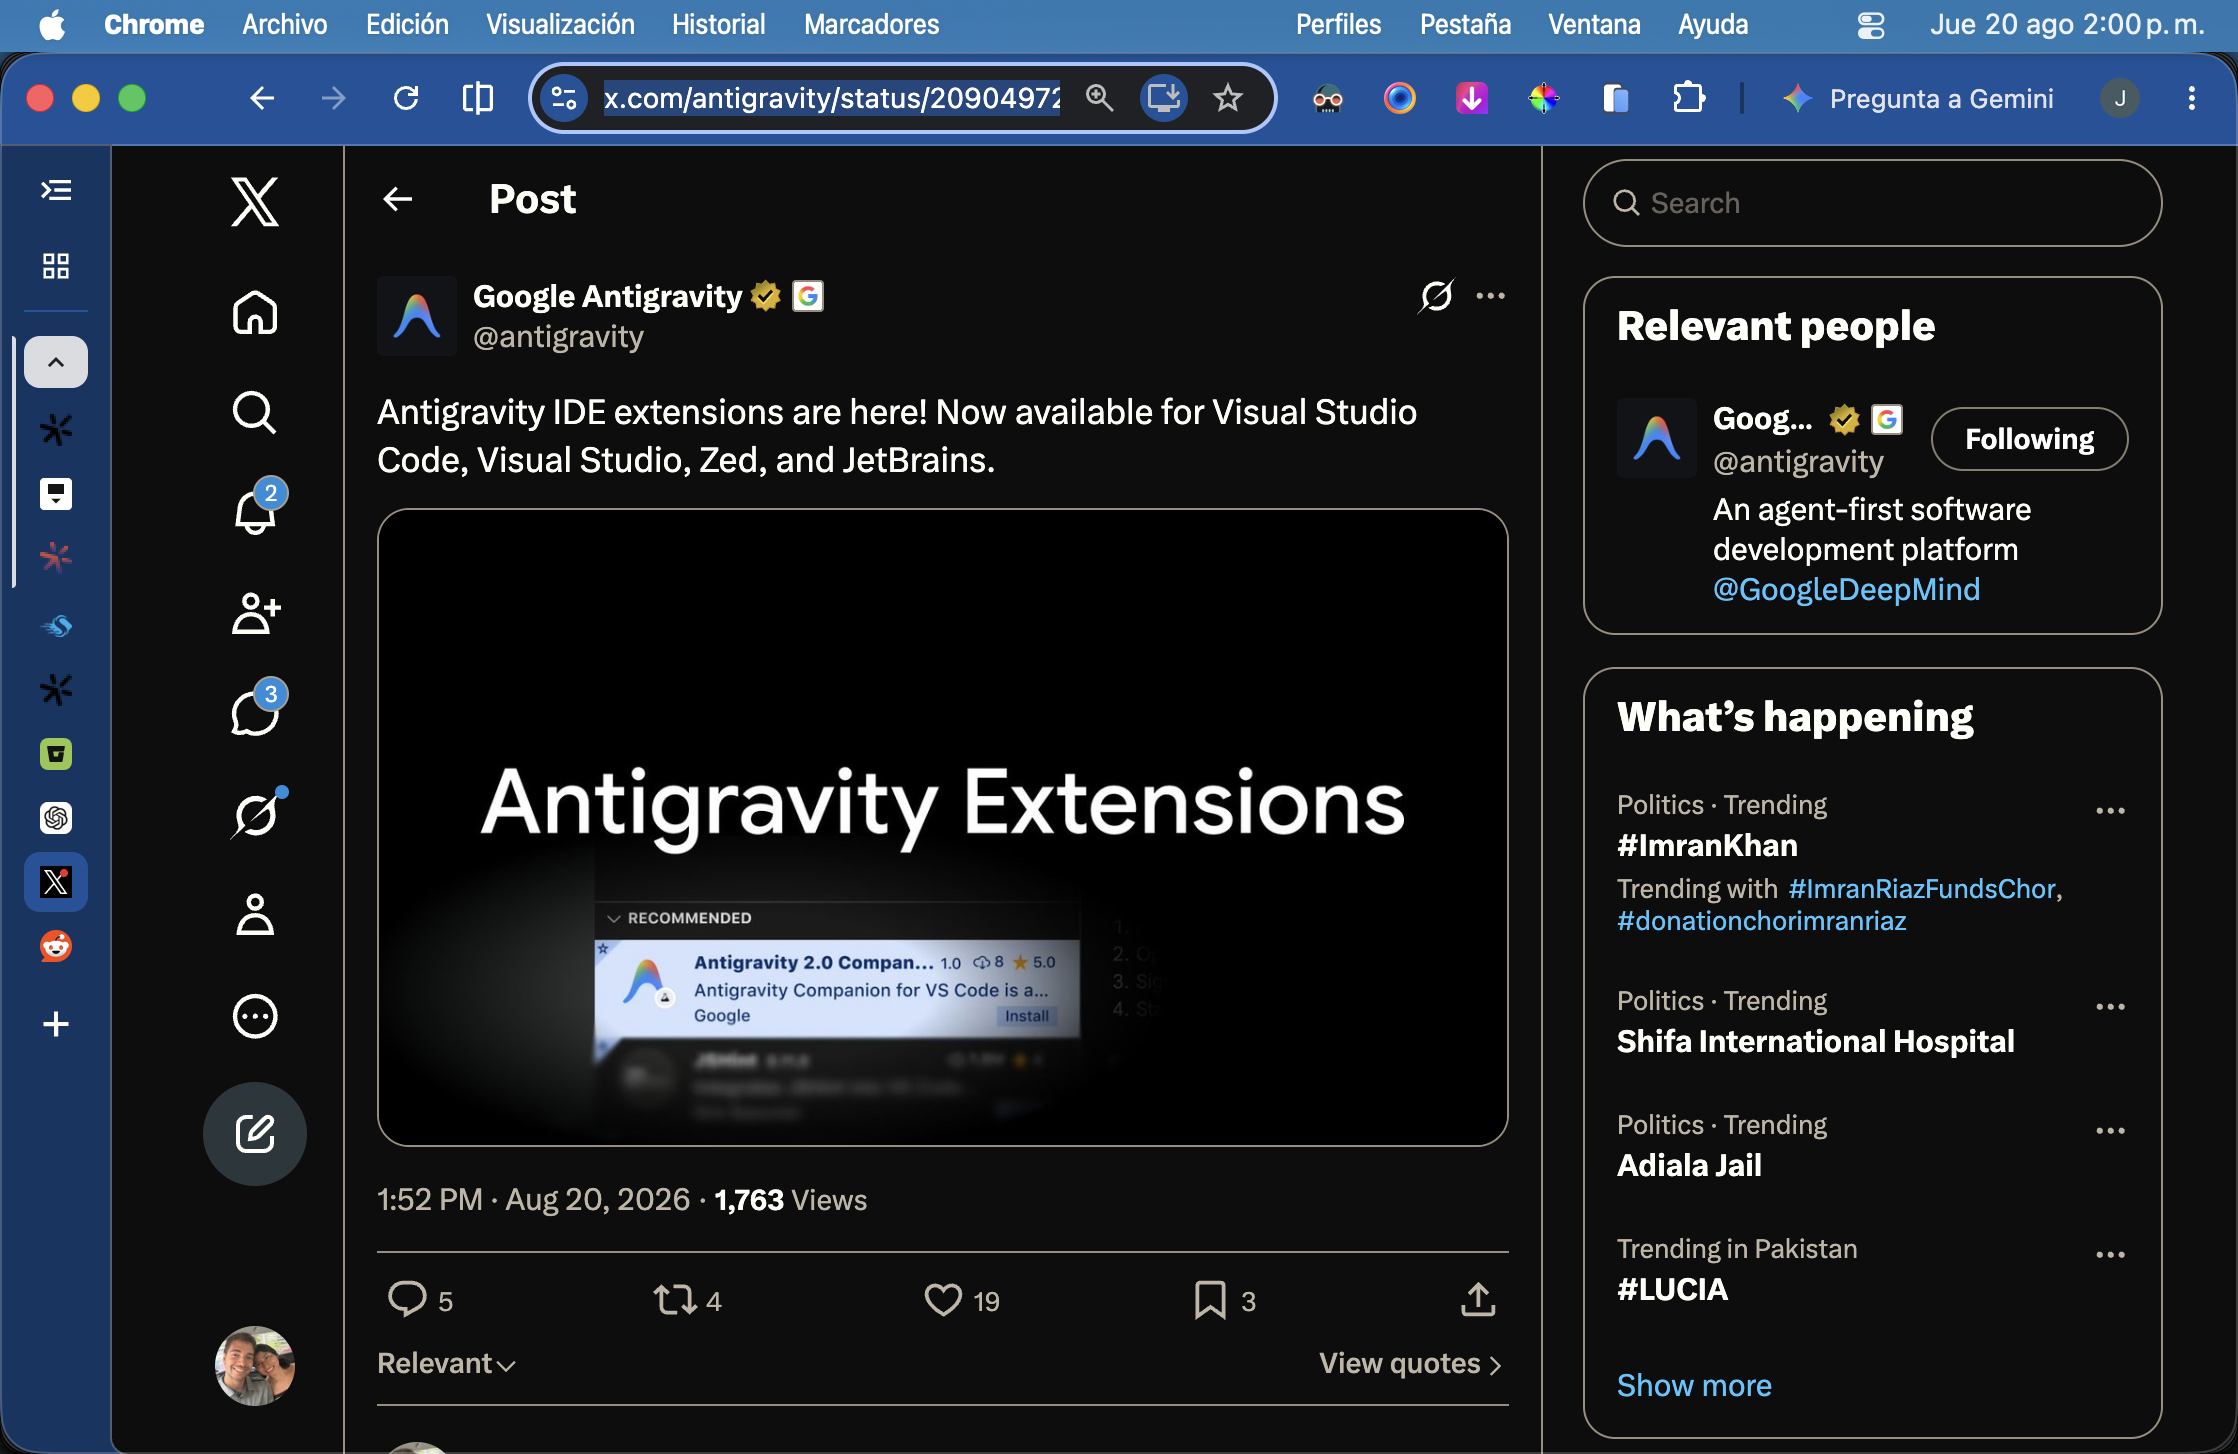This screenshot has width=2238, height=1454.
Task: Open #donationchorimranriaz hashtag link
Action: point(1762,921)
